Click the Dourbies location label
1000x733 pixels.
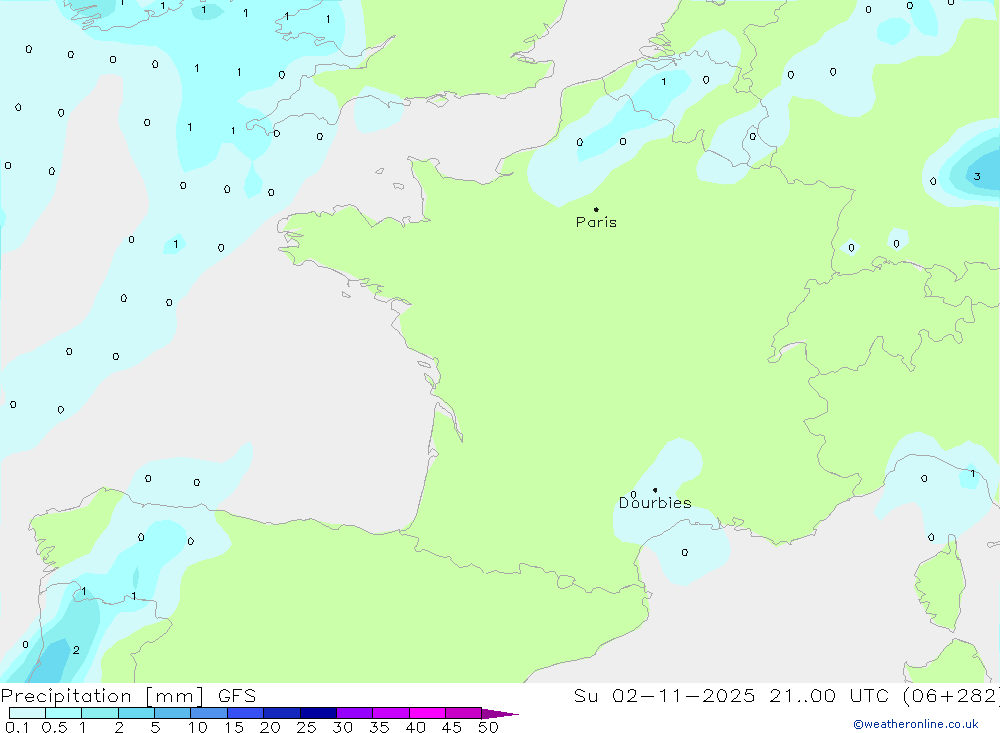pyautogui.click(x=655, y=503)
